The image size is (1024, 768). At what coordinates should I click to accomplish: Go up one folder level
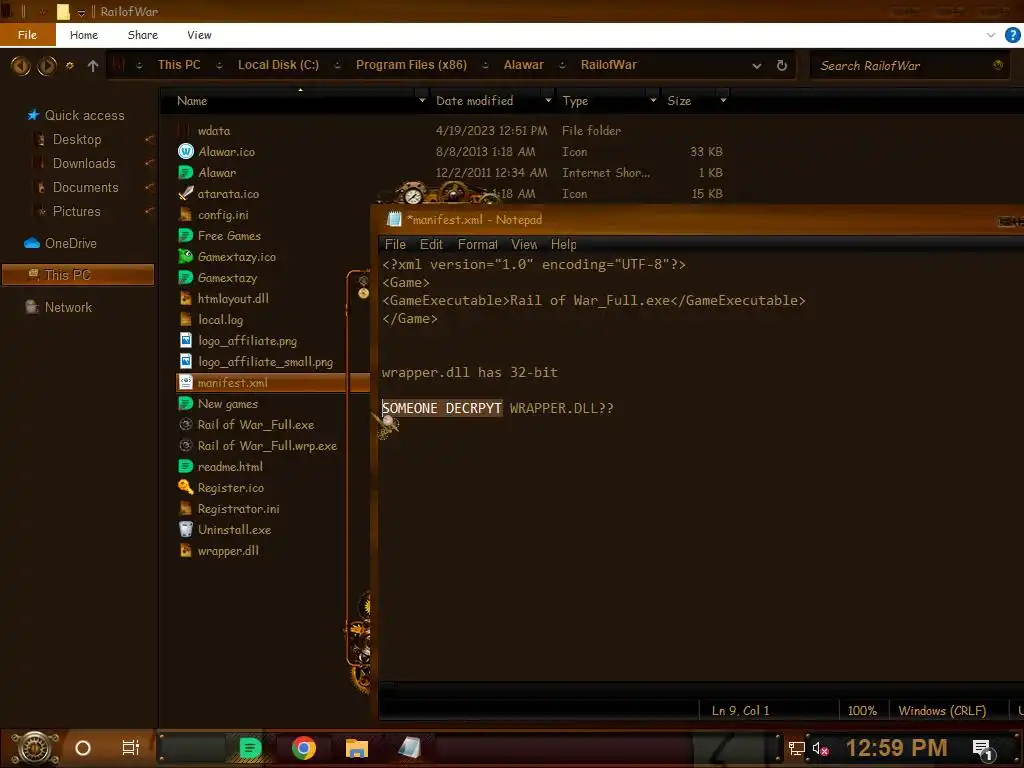coord(93,65)
